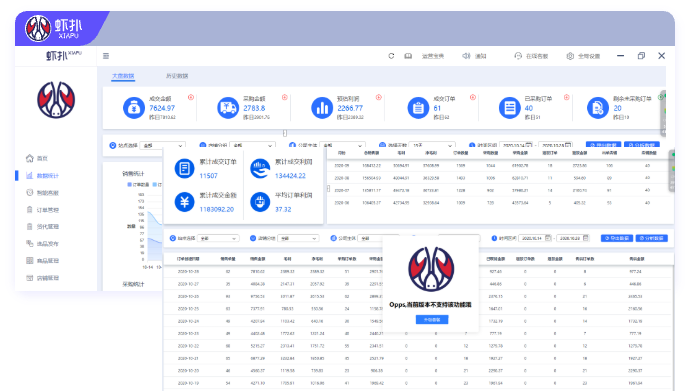Click the refresh icon in top toolbar
690x391 pixels.
(391, 56)
